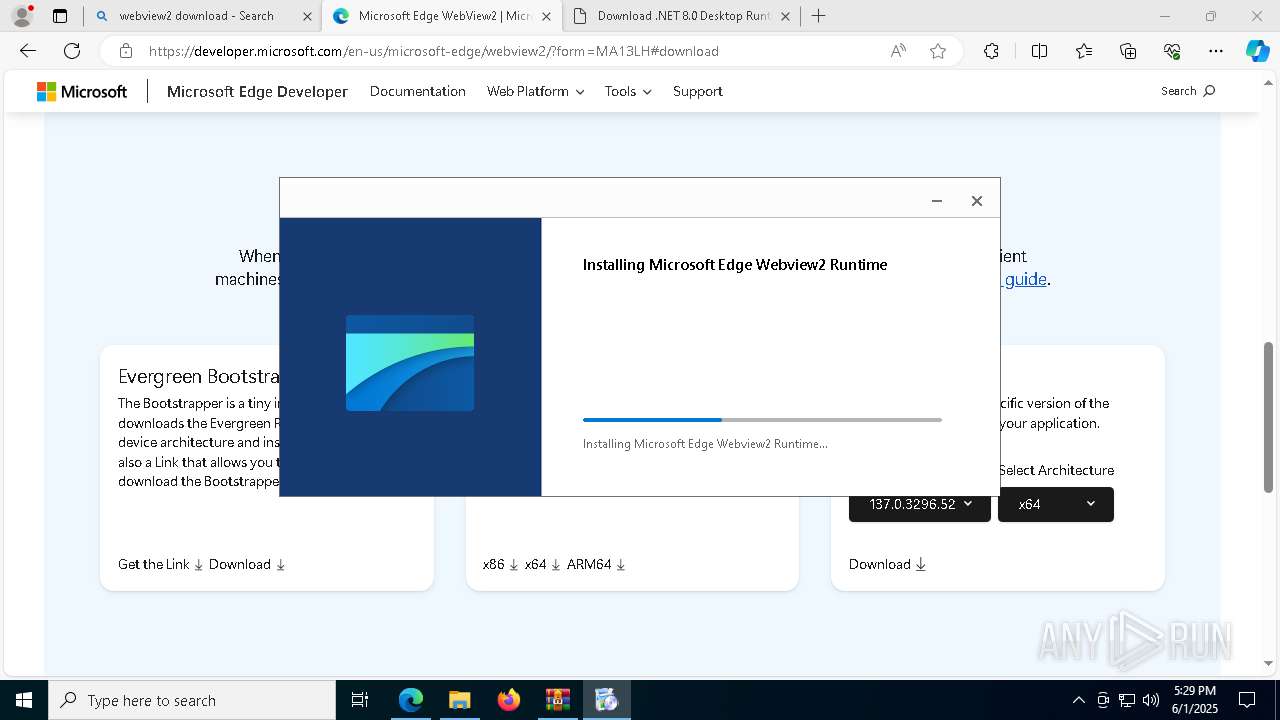
Task: Click the installation progress bar
Action: pos(762,420)
